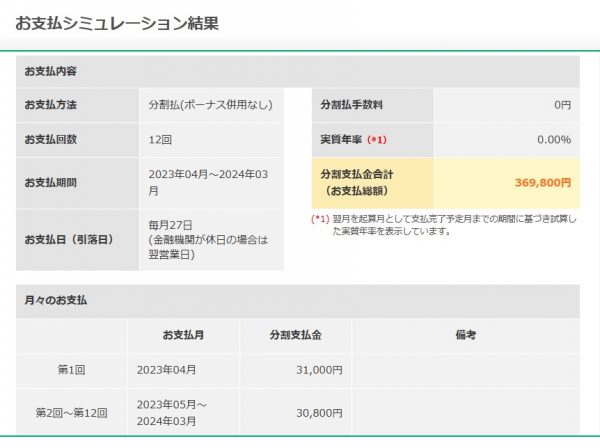The image size is (600, 448).
Task: Click the お支払シミュレーション結果 heading
Action: tap(117, 23)
